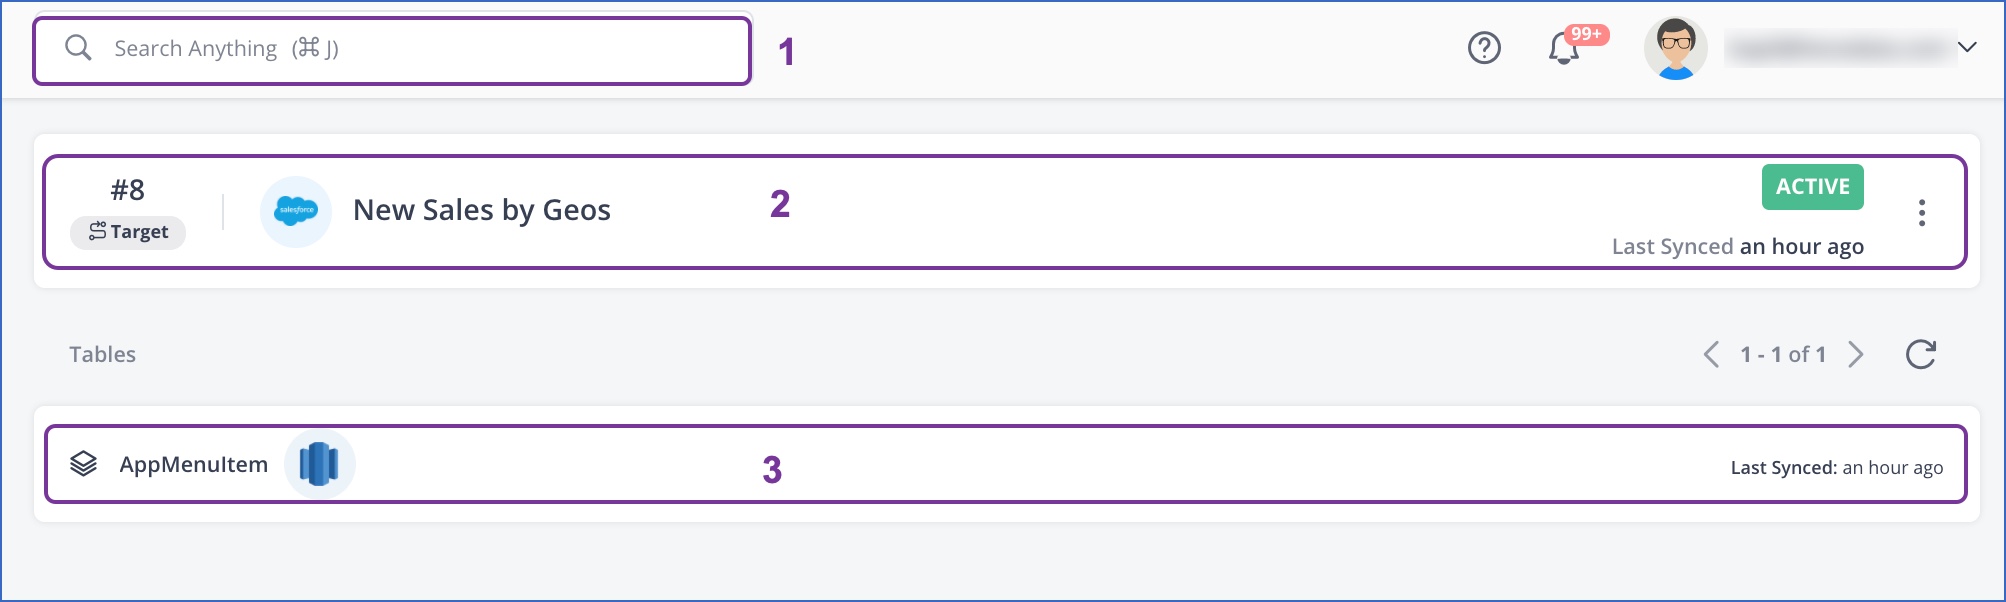Select the Tables section header
The width and height of the screenshot is (2006, 602).
(102, 353)
